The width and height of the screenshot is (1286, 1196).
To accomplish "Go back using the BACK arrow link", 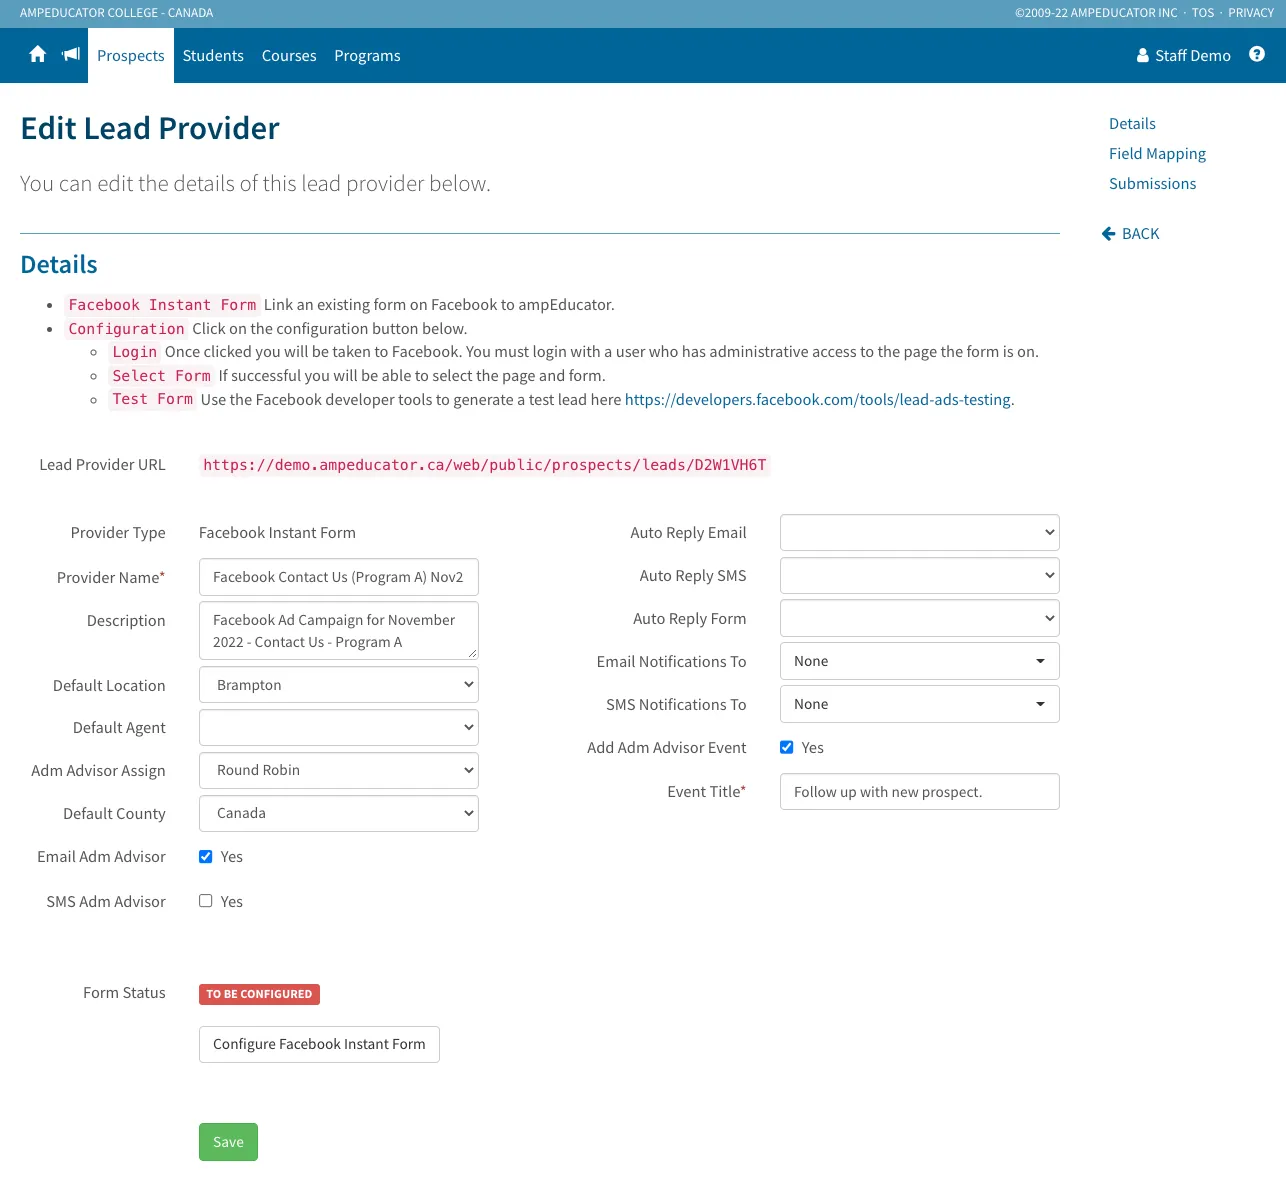I will (1131, 234).
